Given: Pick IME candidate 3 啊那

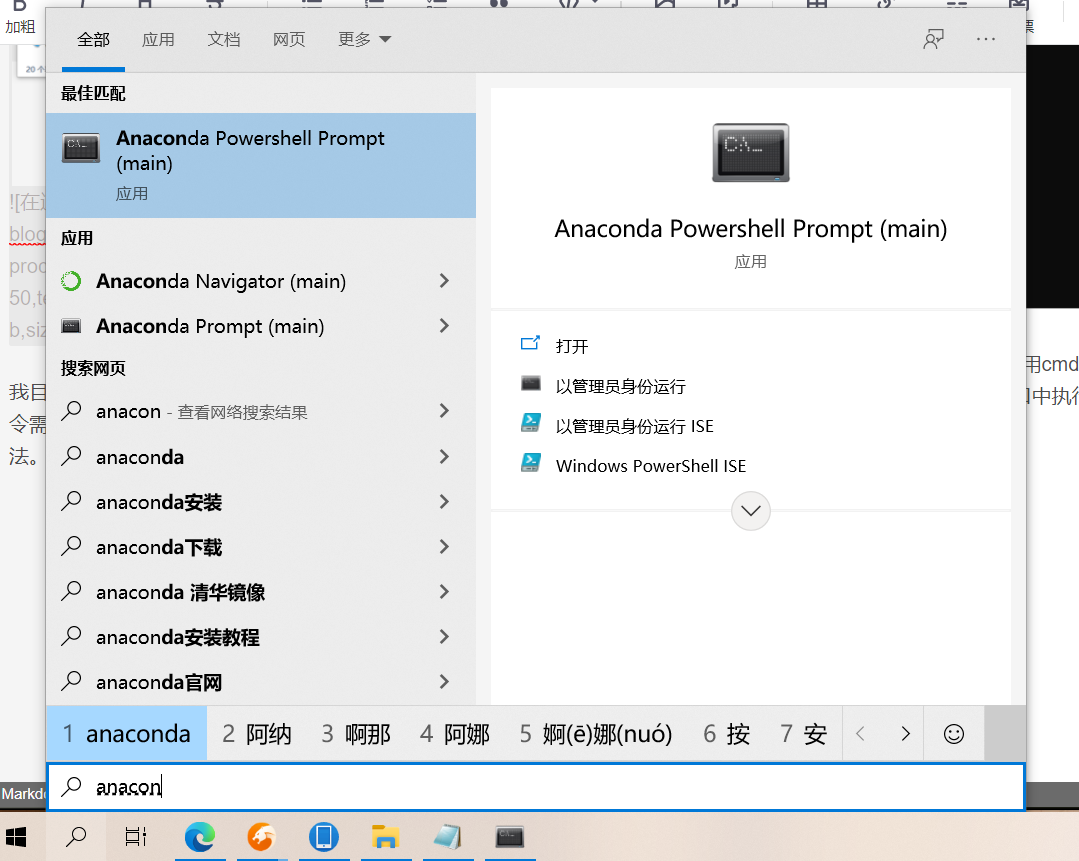Looking at the screenshot, I should tap(356, 734).
